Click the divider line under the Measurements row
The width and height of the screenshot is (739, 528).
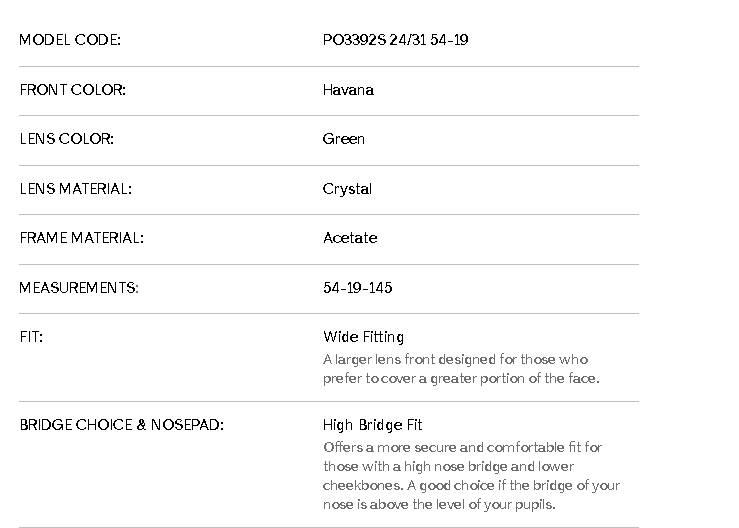point(328,313)
